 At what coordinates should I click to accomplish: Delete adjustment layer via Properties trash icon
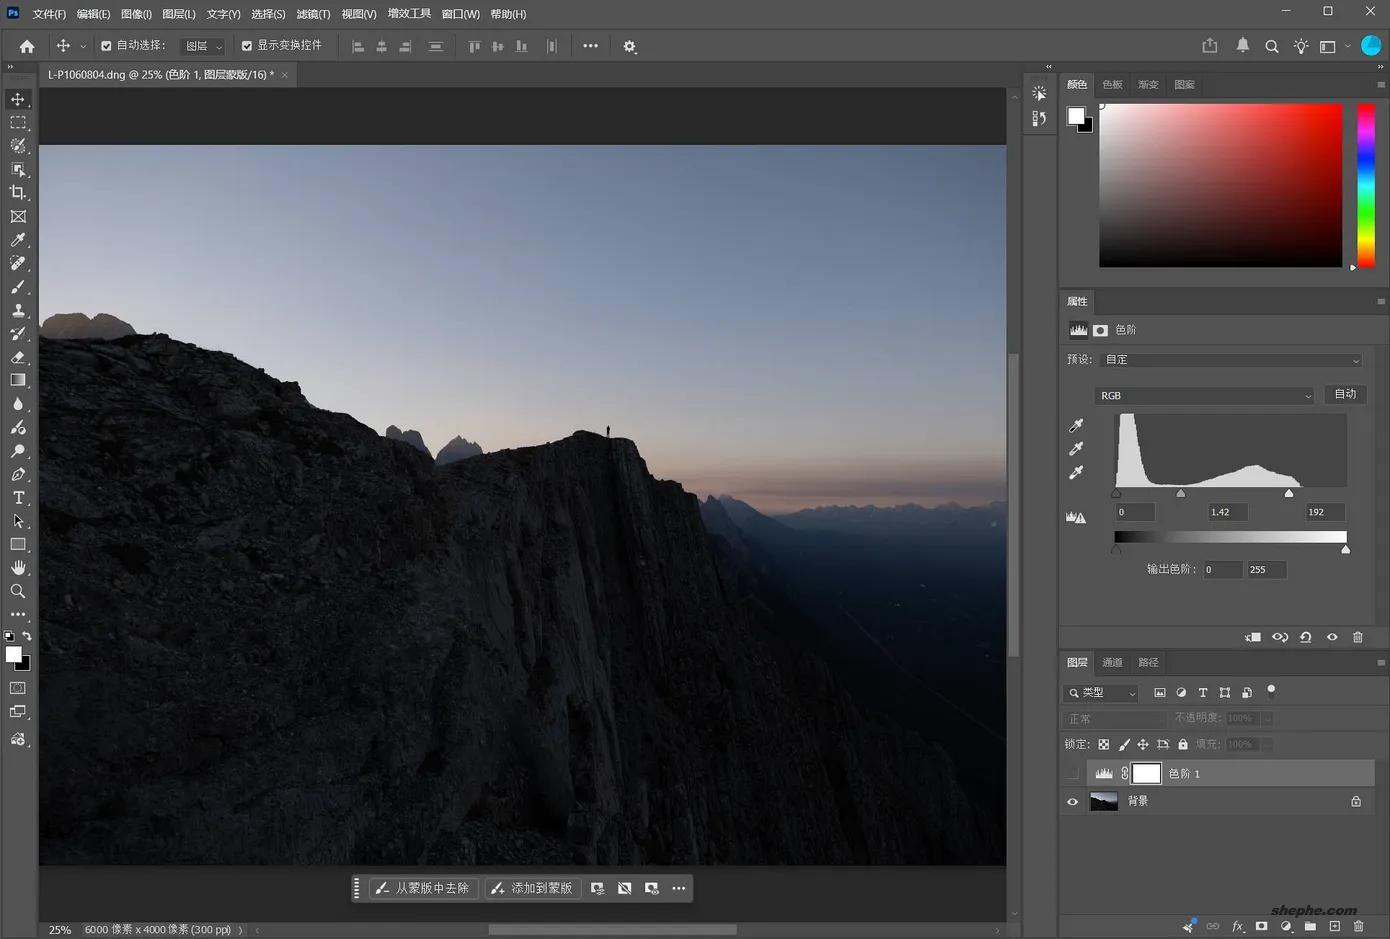pyautogui.click(x=1357, y=637)
